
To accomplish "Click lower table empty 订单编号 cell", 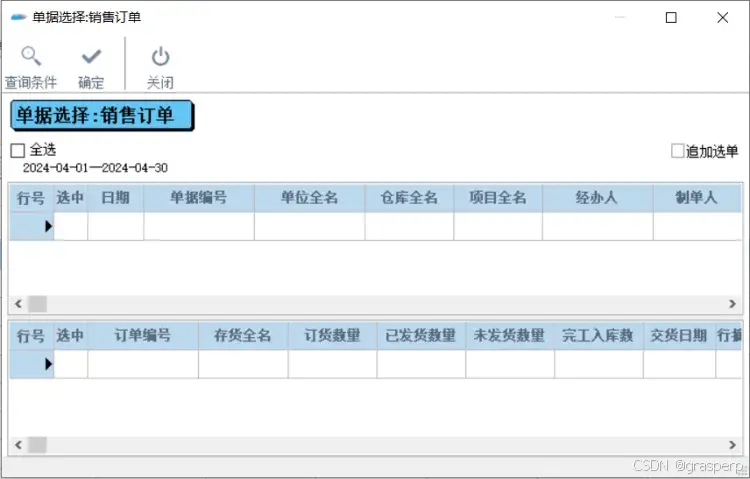I will (143, 364).
